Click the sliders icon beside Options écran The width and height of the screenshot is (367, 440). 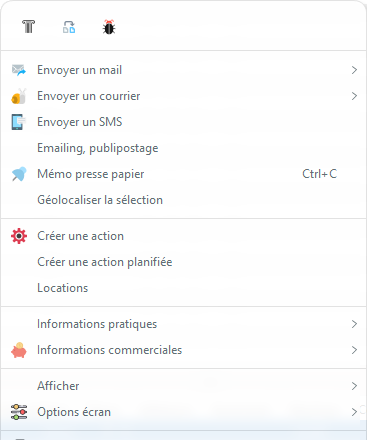[x=19, y=412]
